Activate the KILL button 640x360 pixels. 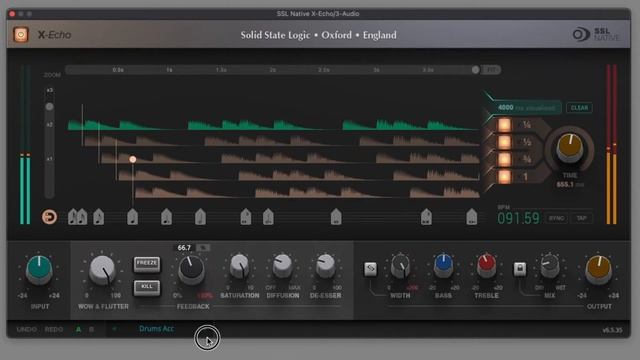[x=147, y=287]
